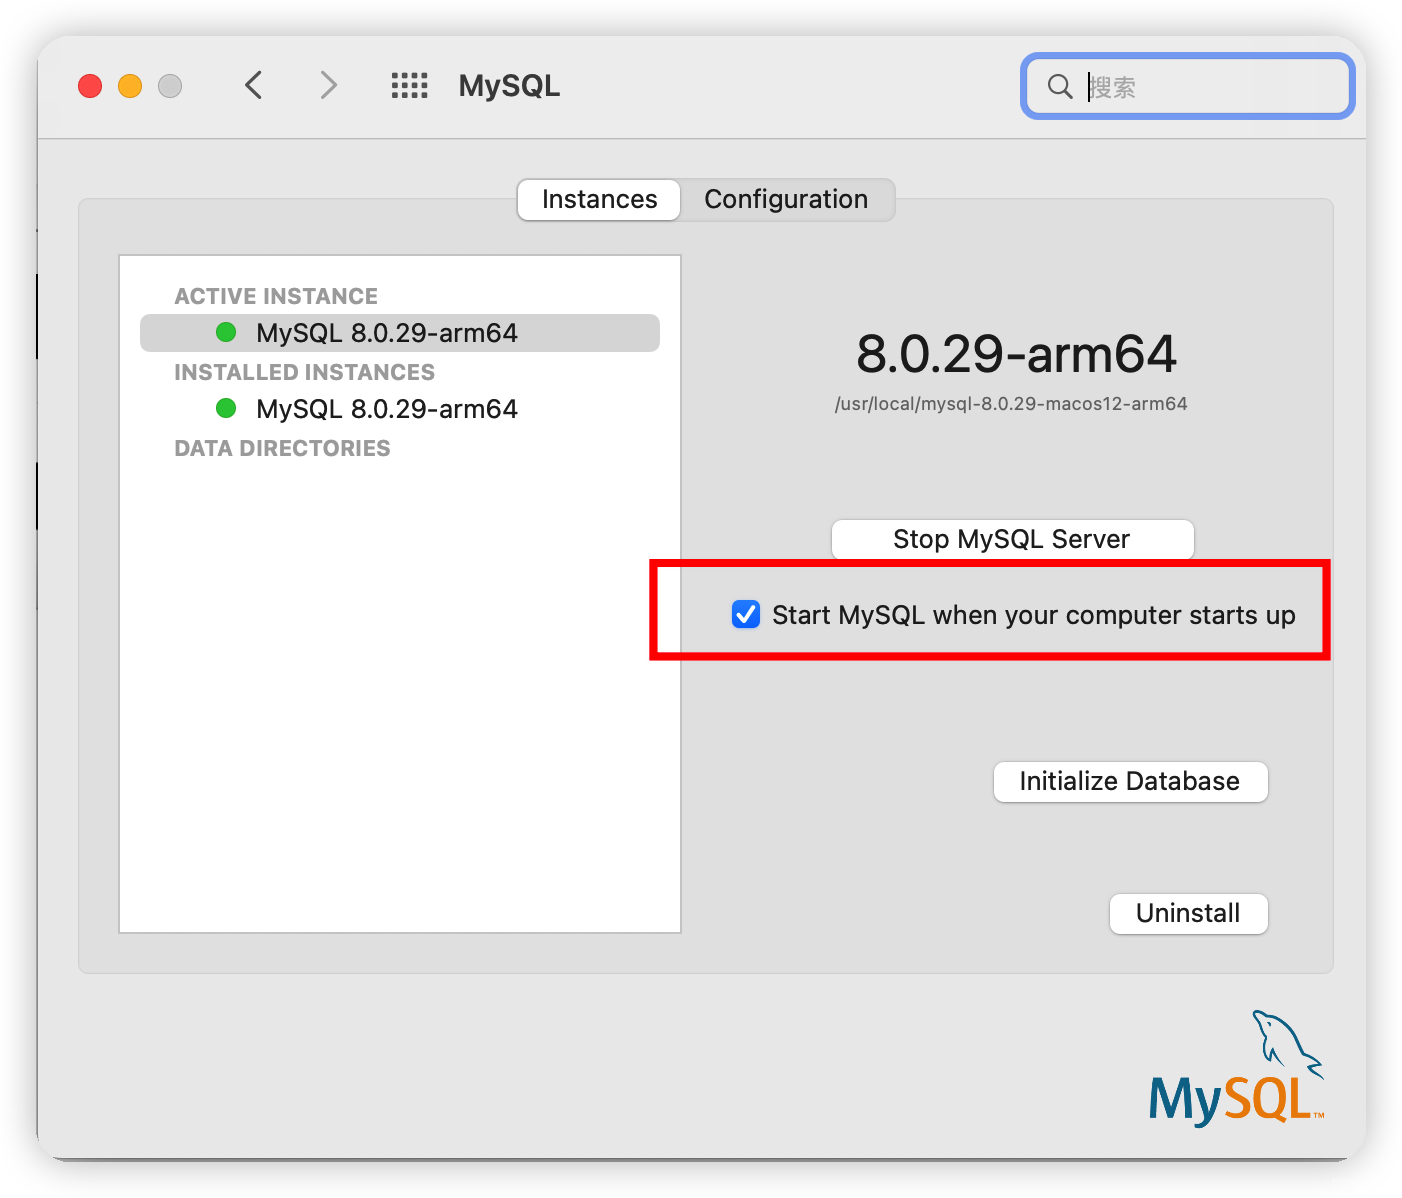Click the /usr/local/mysql-8.0.29-macos12-arm64 path
The image size is (1402, 1198).
tap(1011, 404)
